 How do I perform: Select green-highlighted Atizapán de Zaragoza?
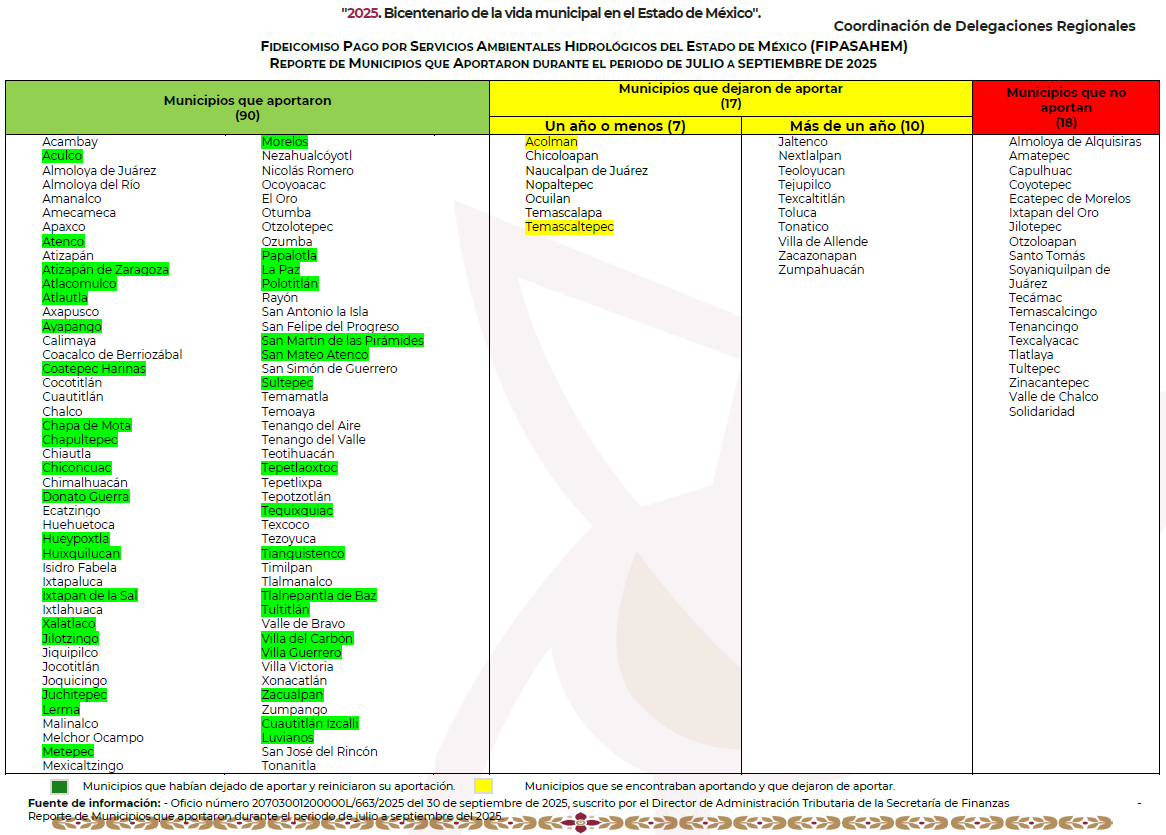[x=105, y=270]
